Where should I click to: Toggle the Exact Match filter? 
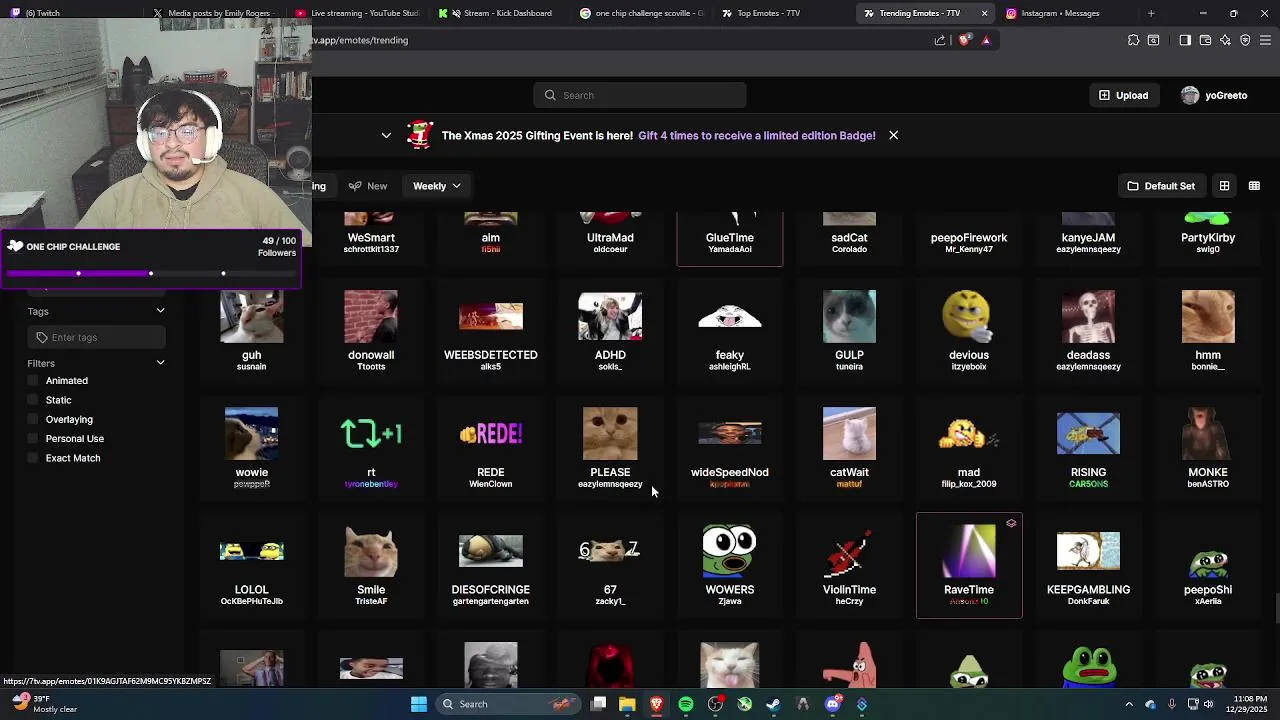pyautogui.click(x=33, y=458)
